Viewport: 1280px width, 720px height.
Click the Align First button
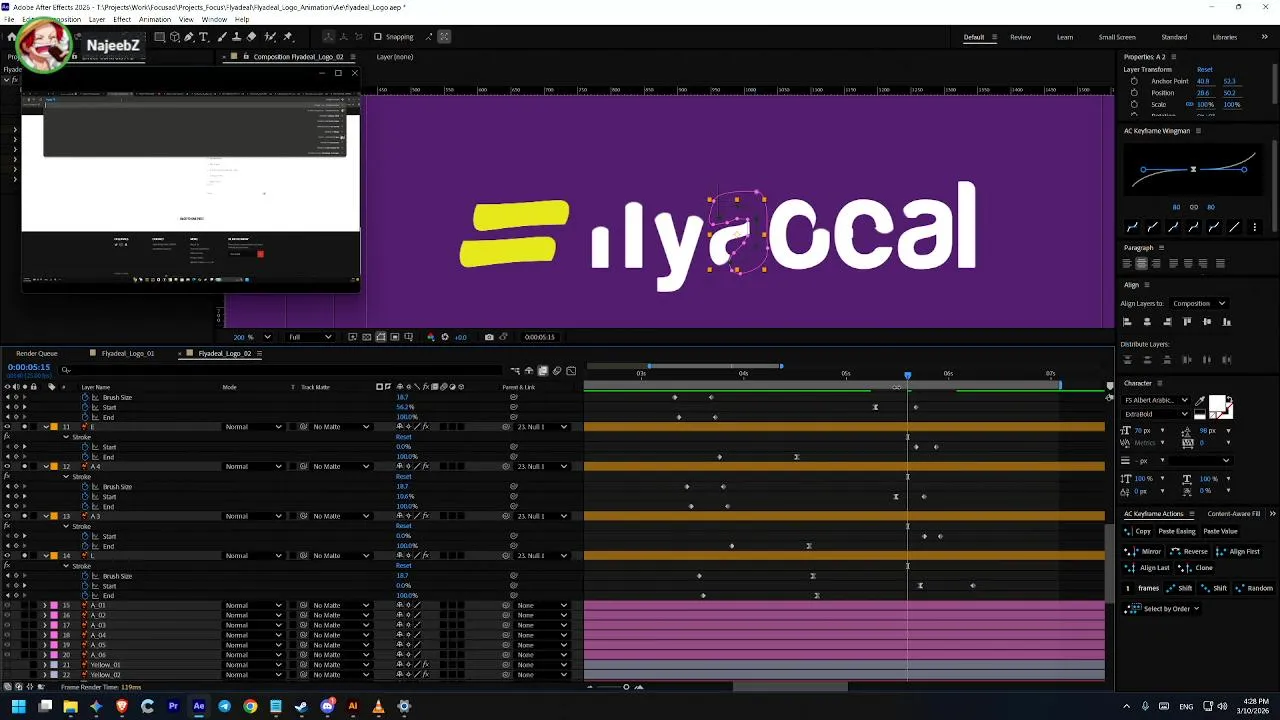click(1239, 552)
